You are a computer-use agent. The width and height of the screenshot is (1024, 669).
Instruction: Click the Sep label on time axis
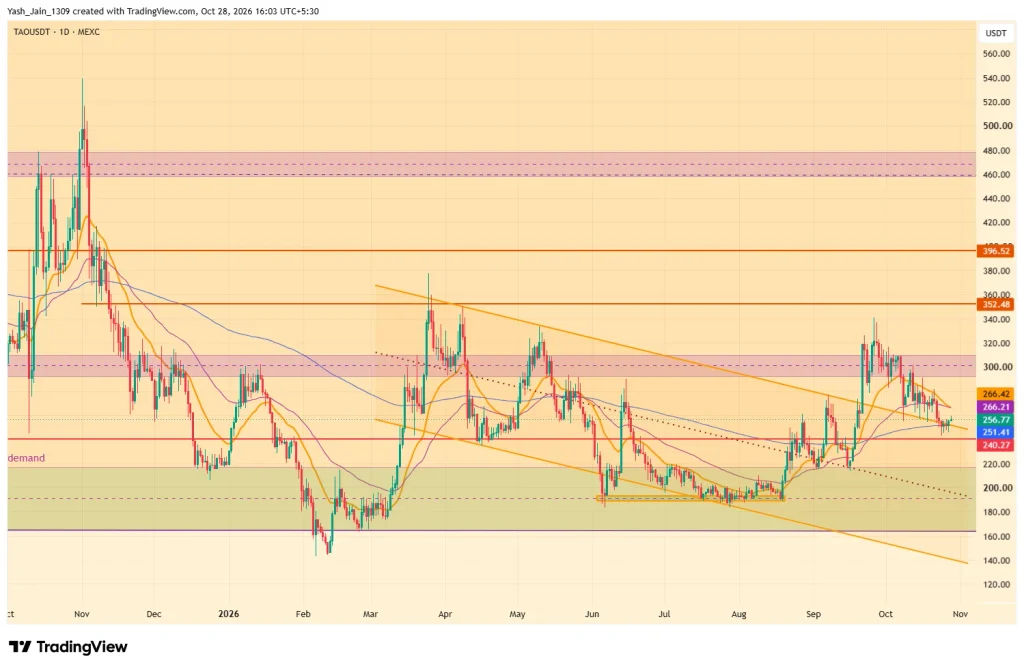(x=813, y=614)
